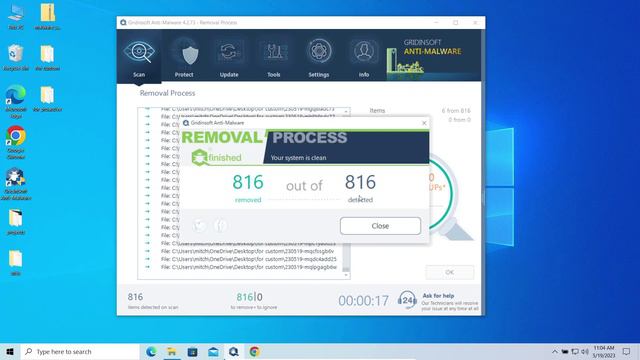Screen dimensions: 640x360
Task: Open the Scan section
Action: 139,57
